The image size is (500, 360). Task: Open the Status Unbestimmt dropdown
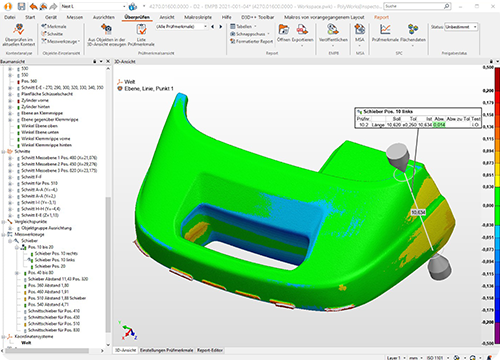(x=461, y=27)
